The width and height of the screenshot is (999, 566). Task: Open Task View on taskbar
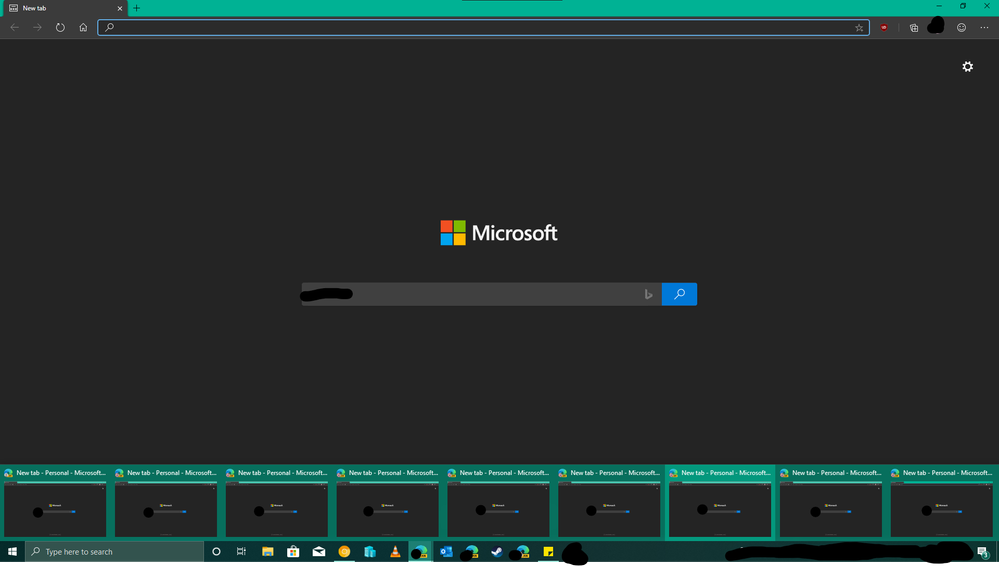click(241, 551)
